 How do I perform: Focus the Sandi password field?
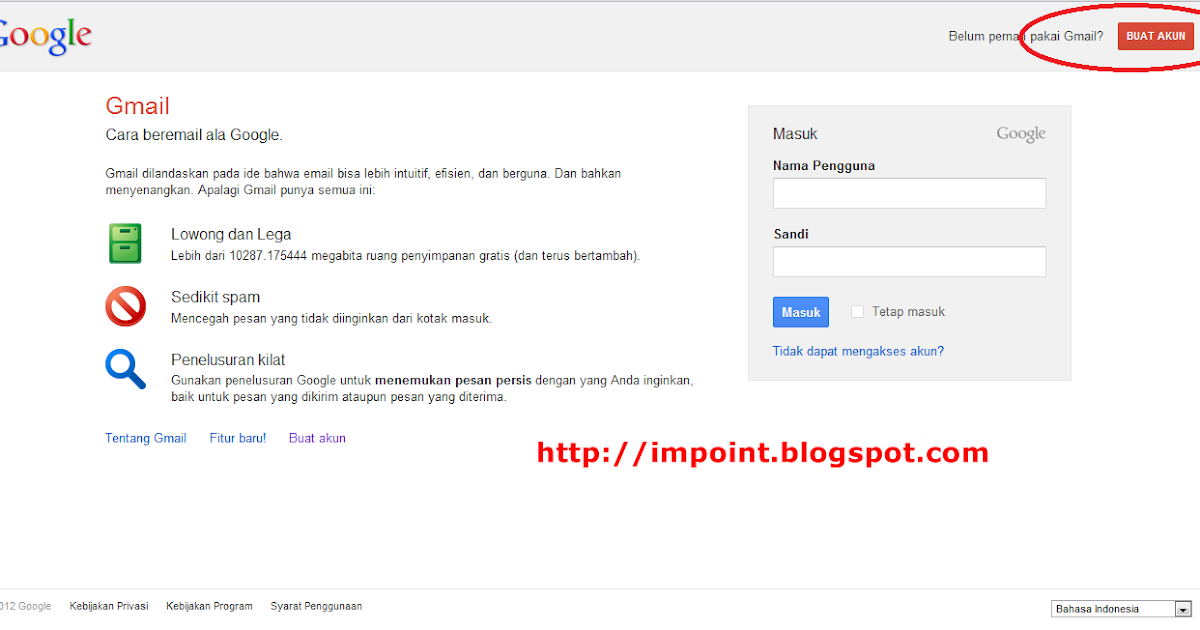tap(909, 262)
